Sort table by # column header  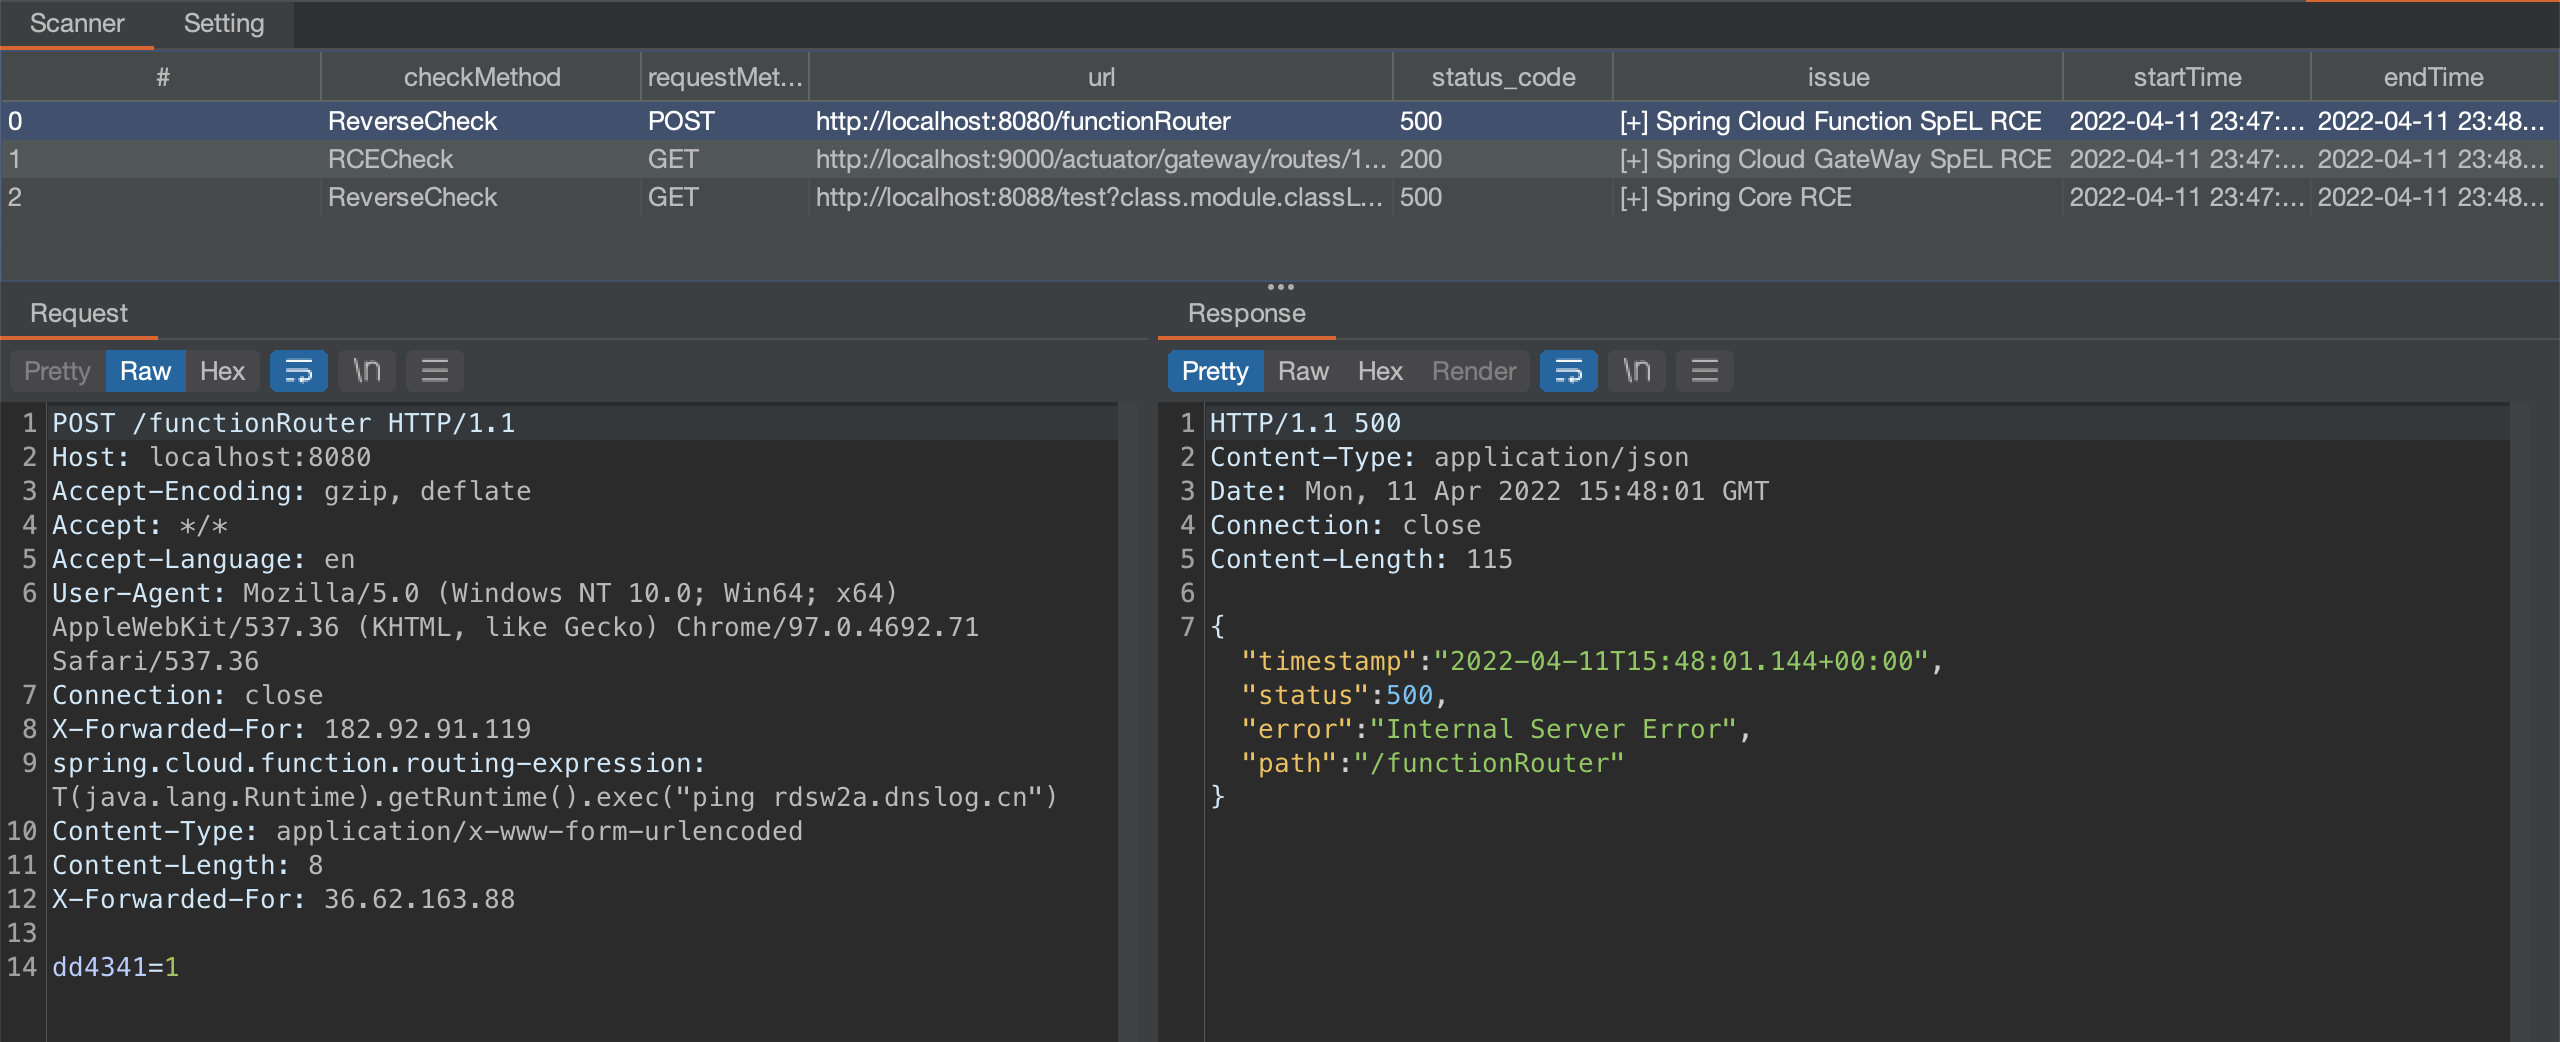[x=162, y=77]
